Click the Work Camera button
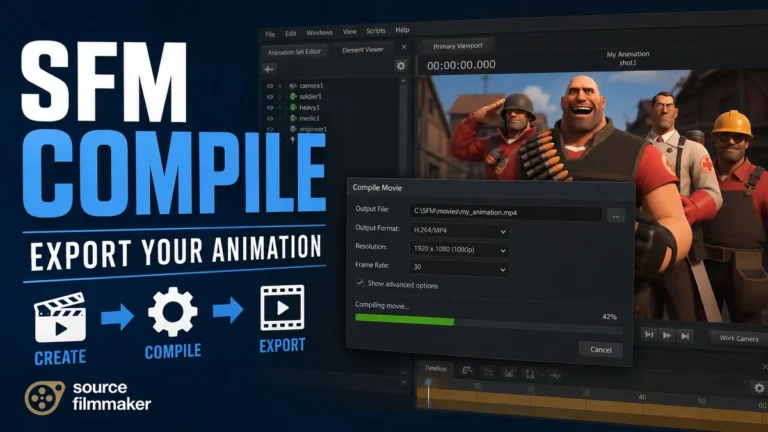Viewport: 768px width, 432px height. tap(739, 338)
